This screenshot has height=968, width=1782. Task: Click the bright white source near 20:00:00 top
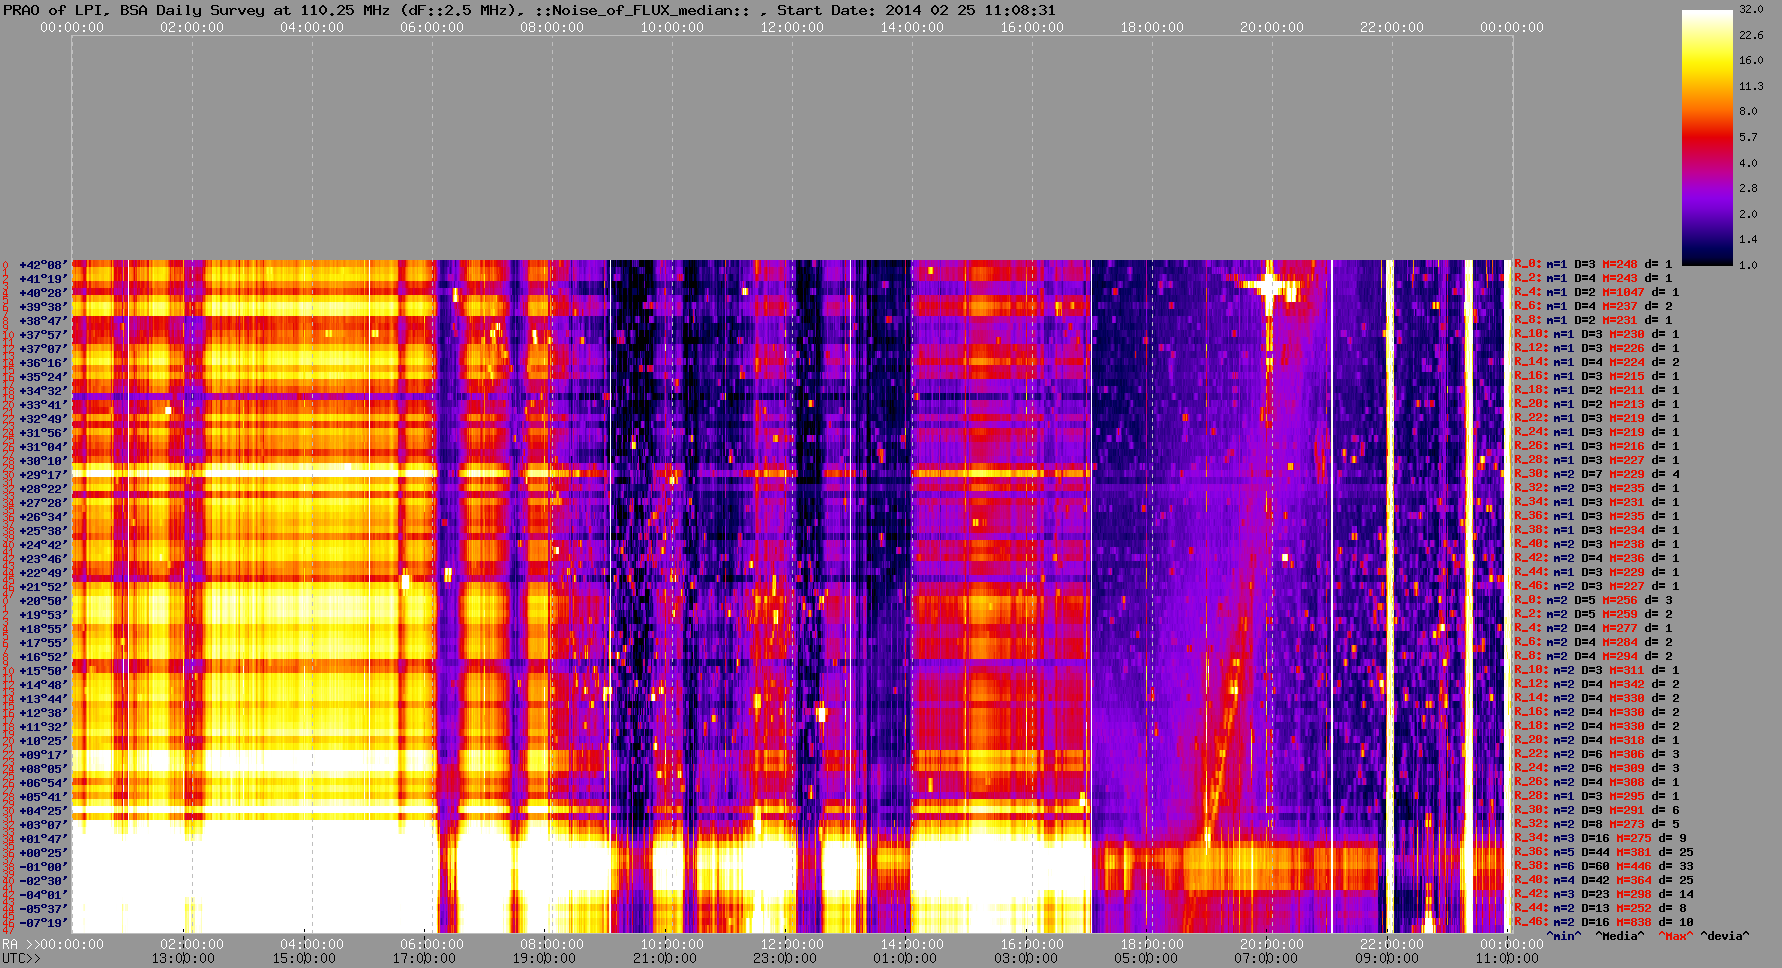coord(1270,287)
